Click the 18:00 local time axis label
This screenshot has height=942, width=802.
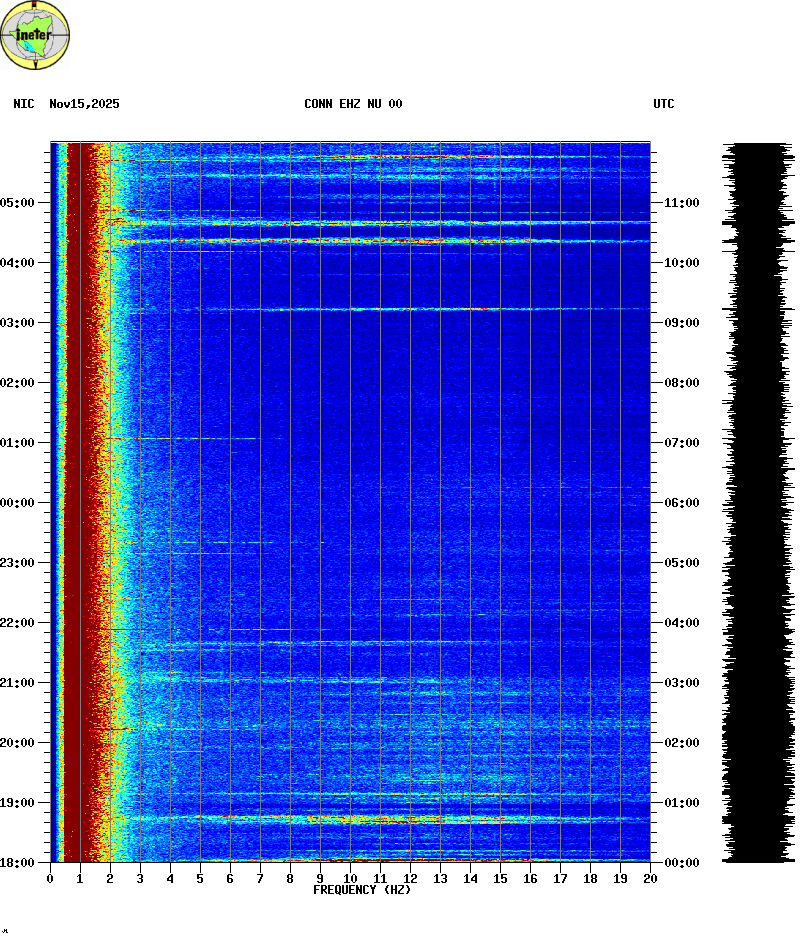click(x=17, y=862)
